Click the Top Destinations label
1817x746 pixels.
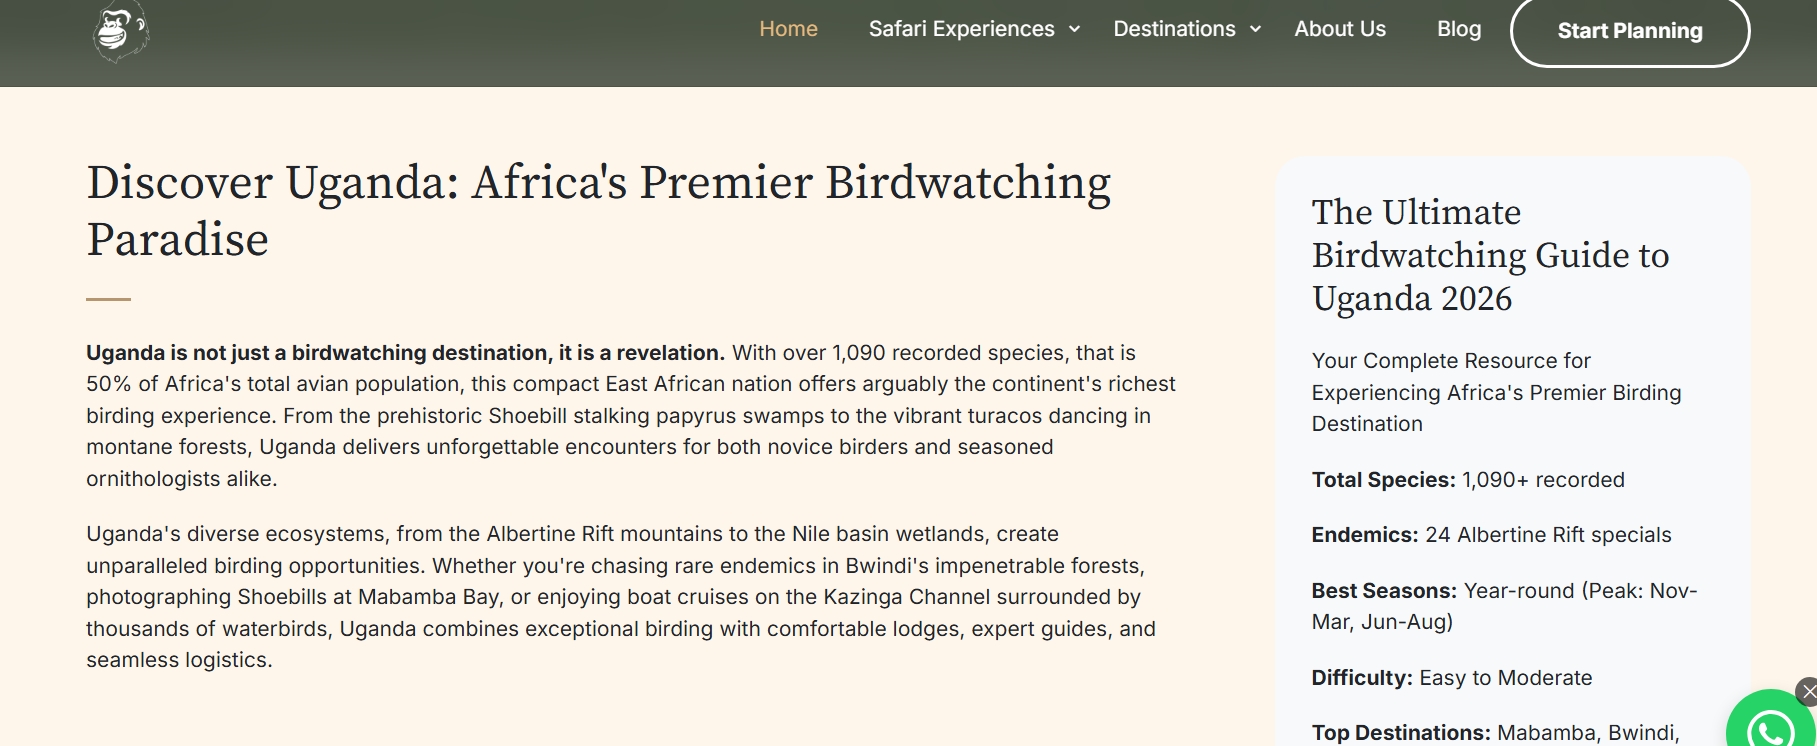pos(1401,733)
